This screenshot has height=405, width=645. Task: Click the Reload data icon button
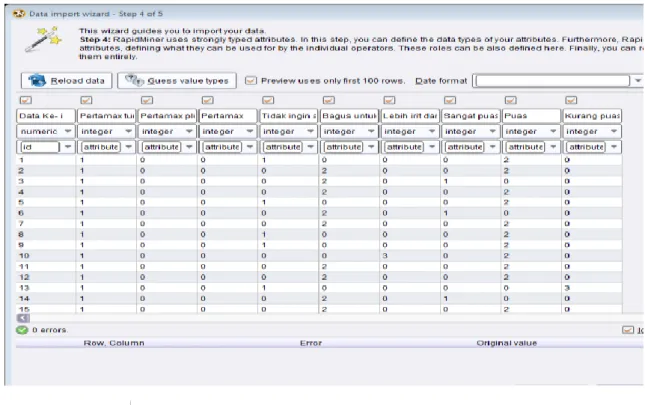(37, 81)
